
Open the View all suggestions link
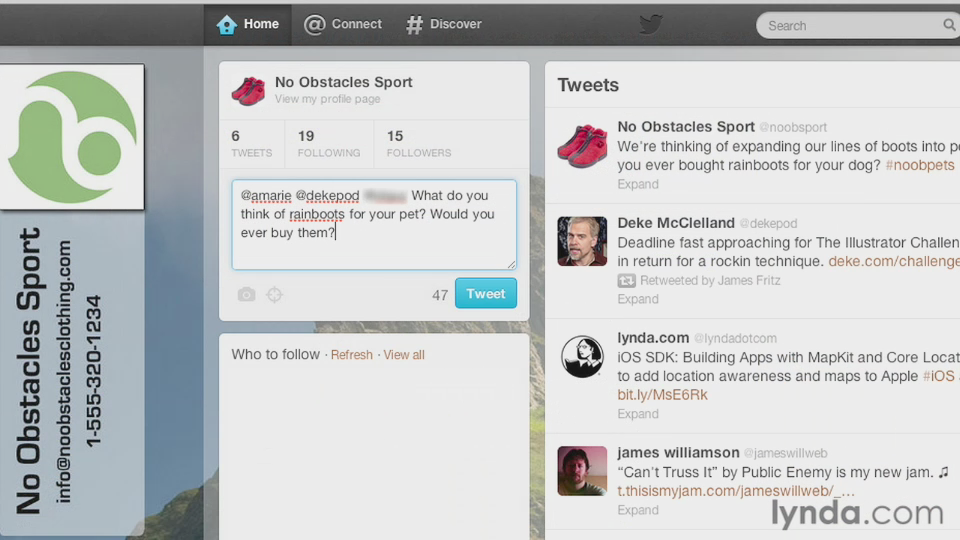point(404,355)
